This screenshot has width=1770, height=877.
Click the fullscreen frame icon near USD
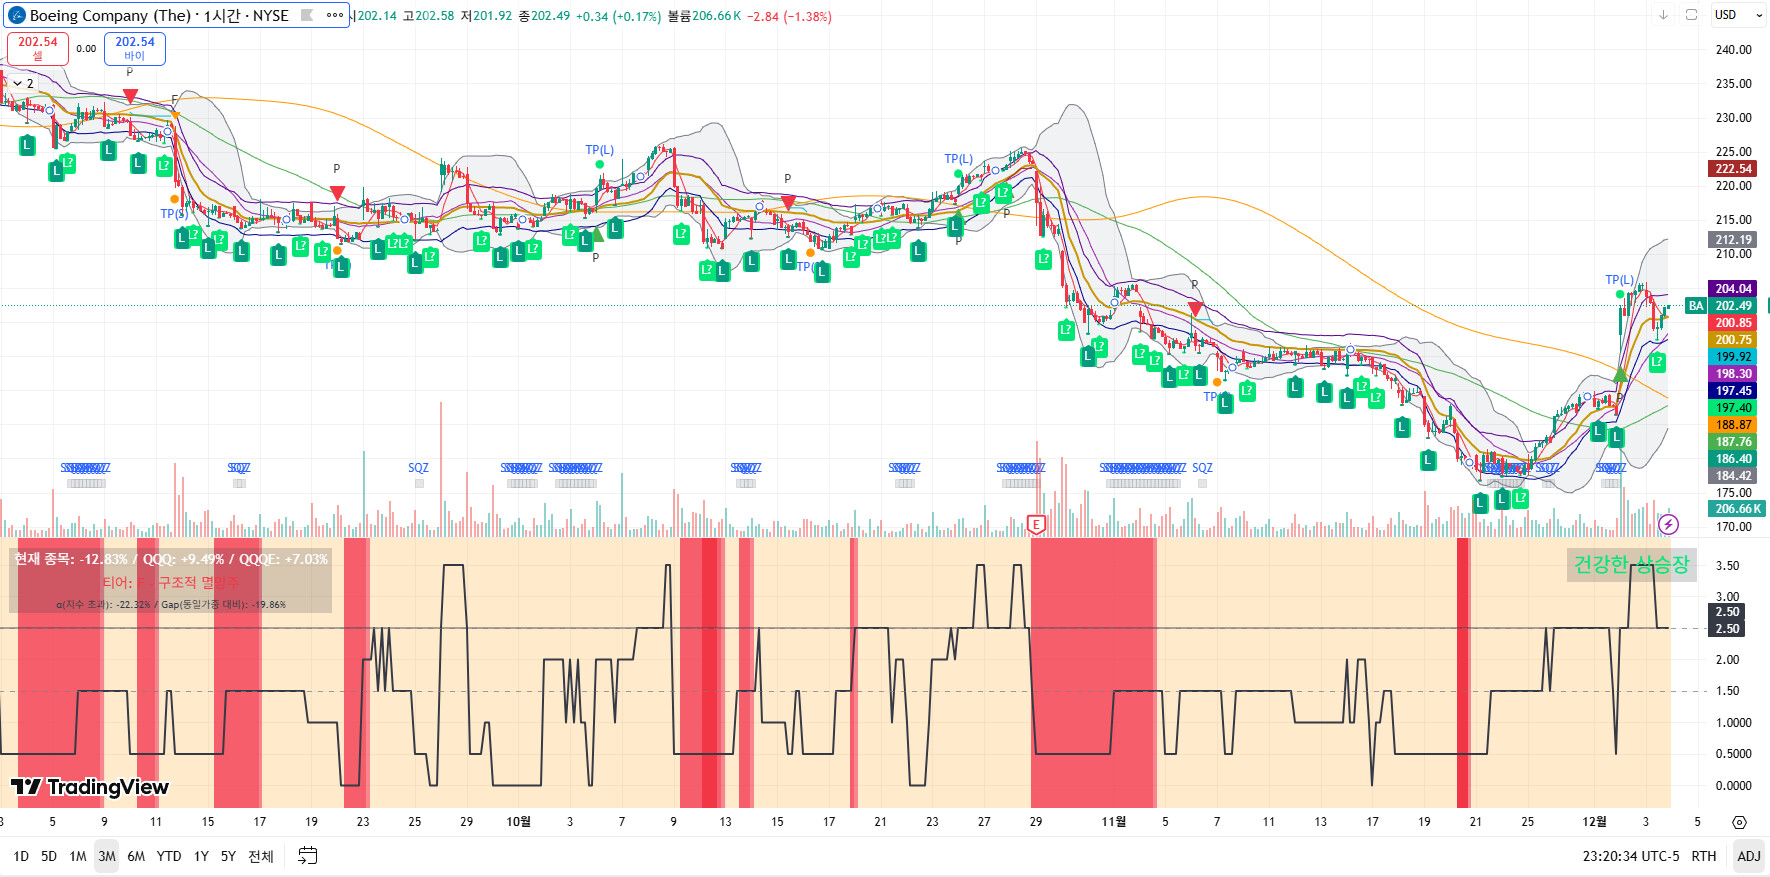coord(1691,15)
